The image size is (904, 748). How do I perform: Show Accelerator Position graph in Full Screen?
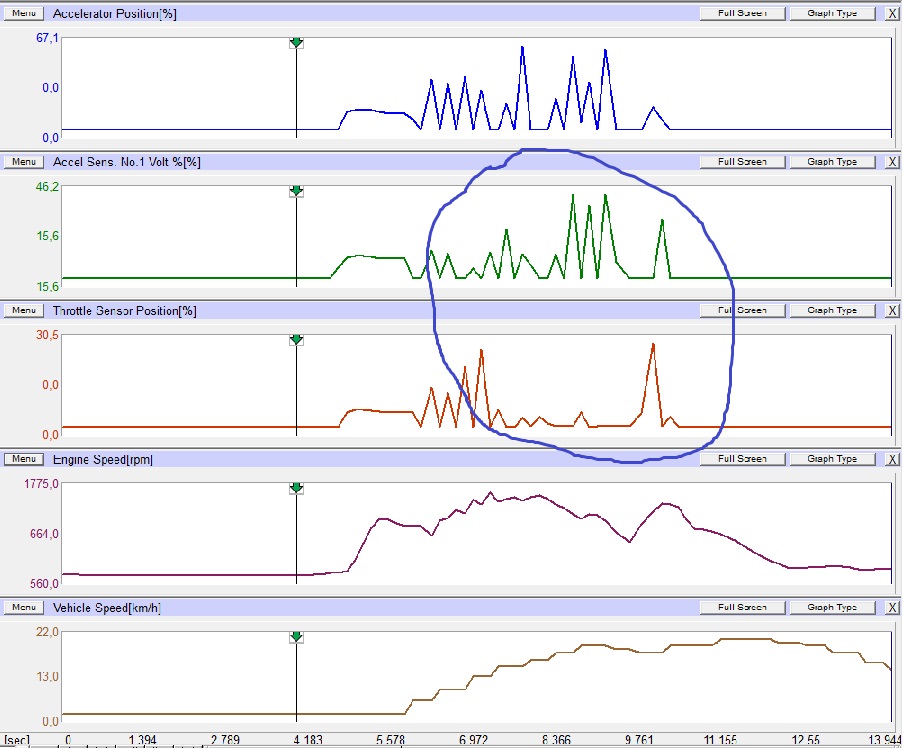click(x=741, y=14)
